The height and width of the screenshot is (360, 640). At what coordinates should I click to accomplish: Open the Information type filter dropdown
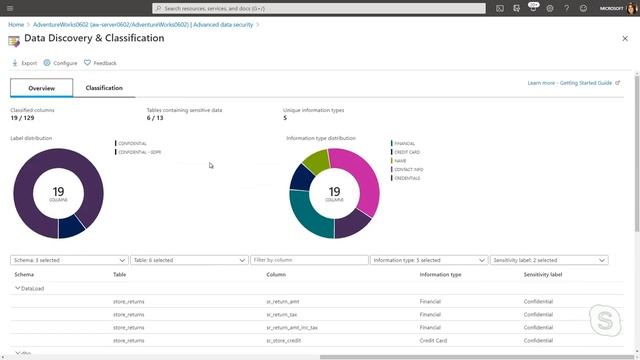tap(429, 260)
